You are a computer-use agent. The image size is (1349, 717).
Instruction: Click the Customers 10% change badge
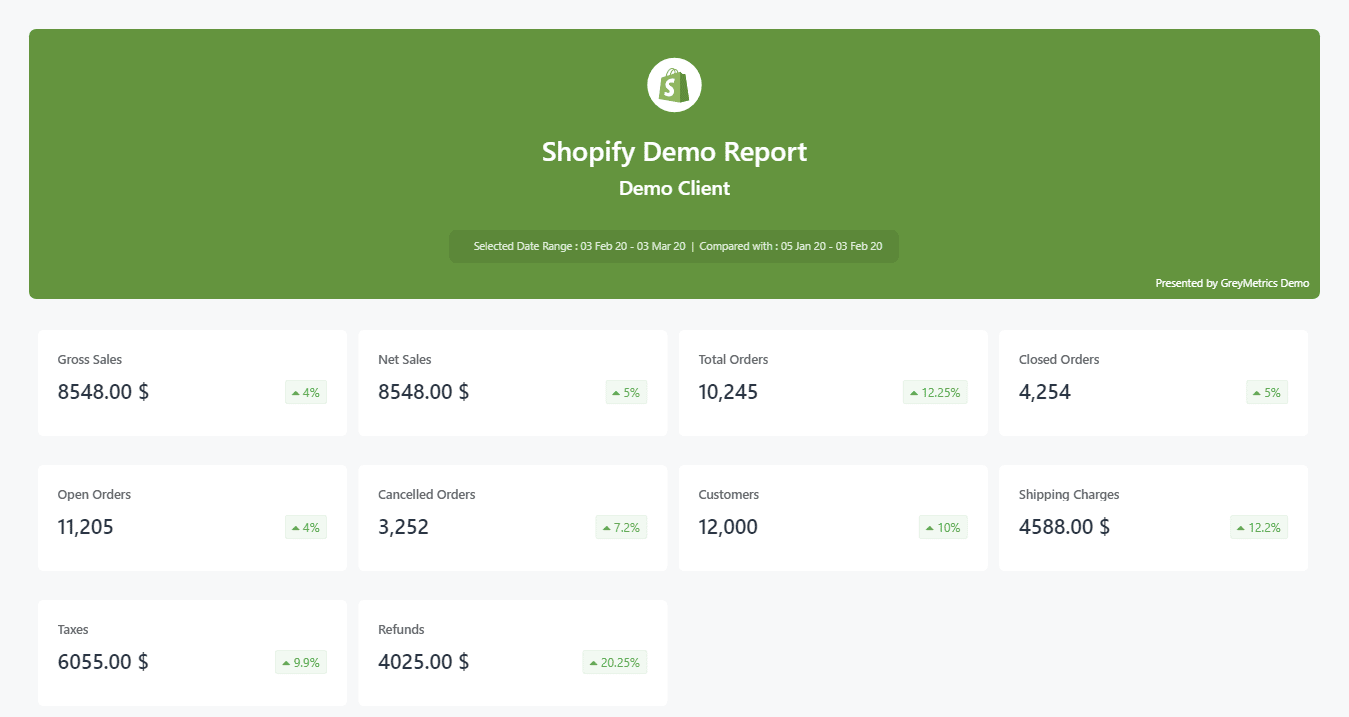943,528
